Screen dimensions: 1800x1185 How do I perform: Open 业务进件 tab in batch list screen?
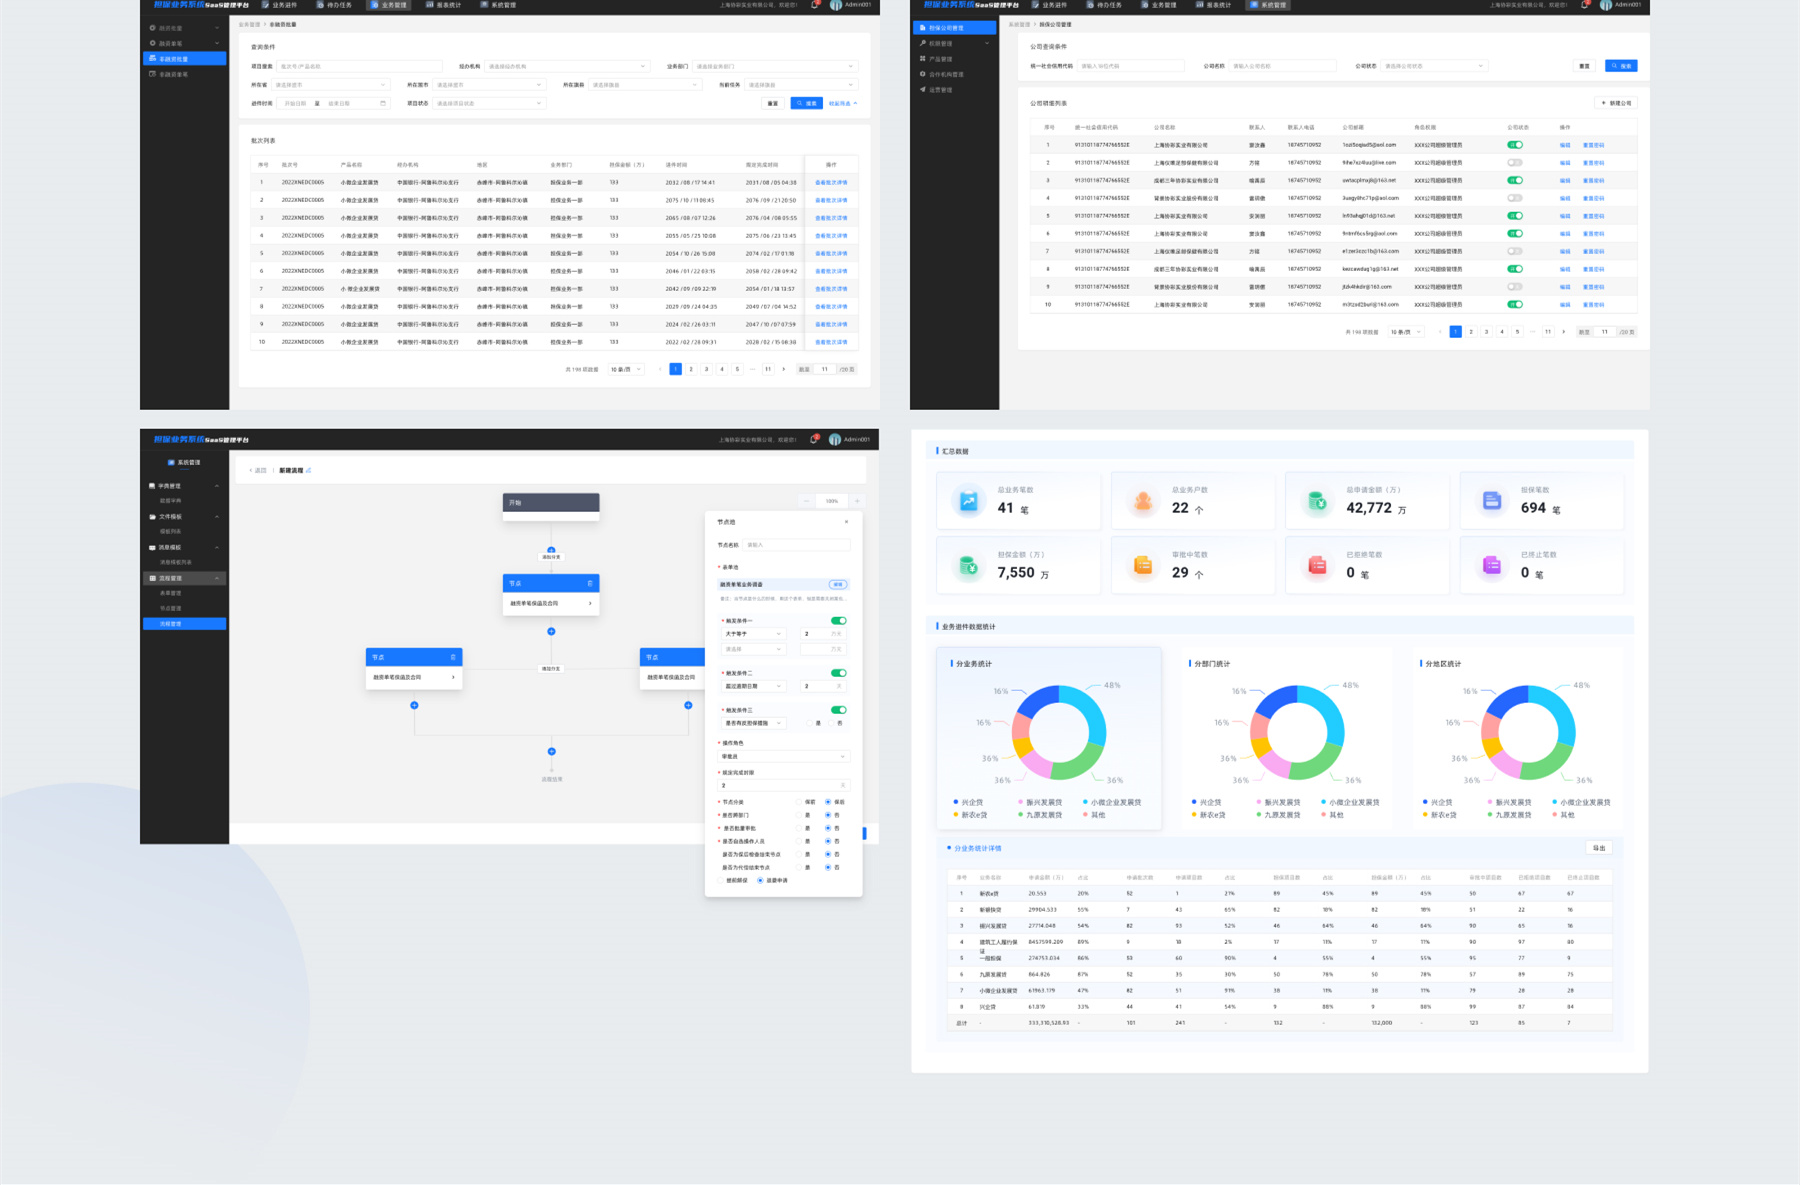point(280,5)
